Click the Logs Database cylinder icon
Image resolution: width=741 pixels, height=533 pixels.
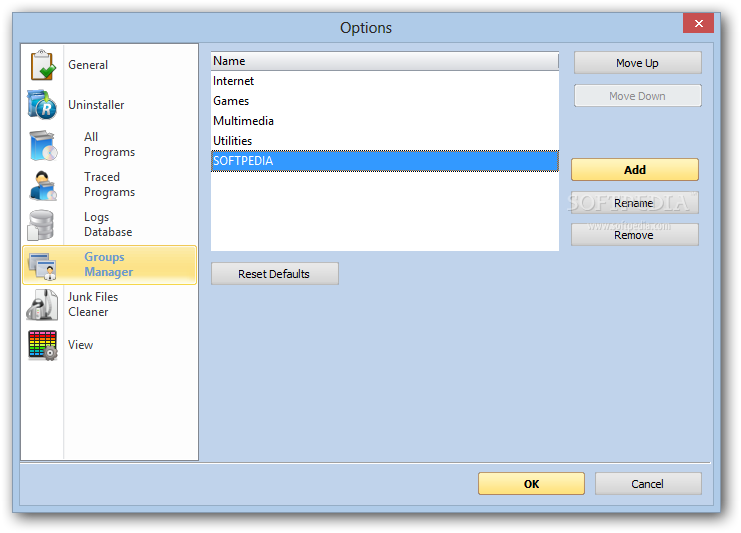coord(41,225)
